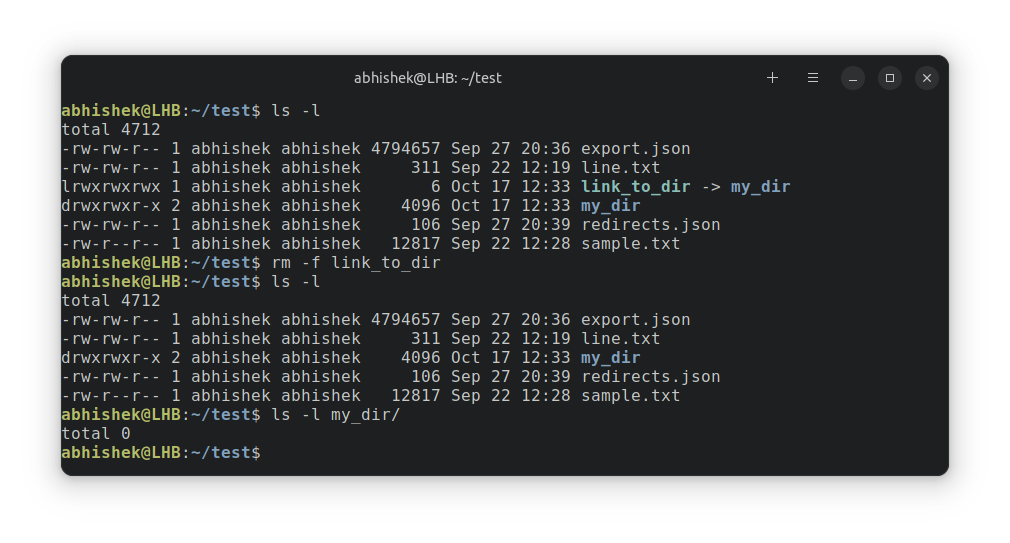
Task: Click the link_to_dir symlink name
Action: click(636, 187)
